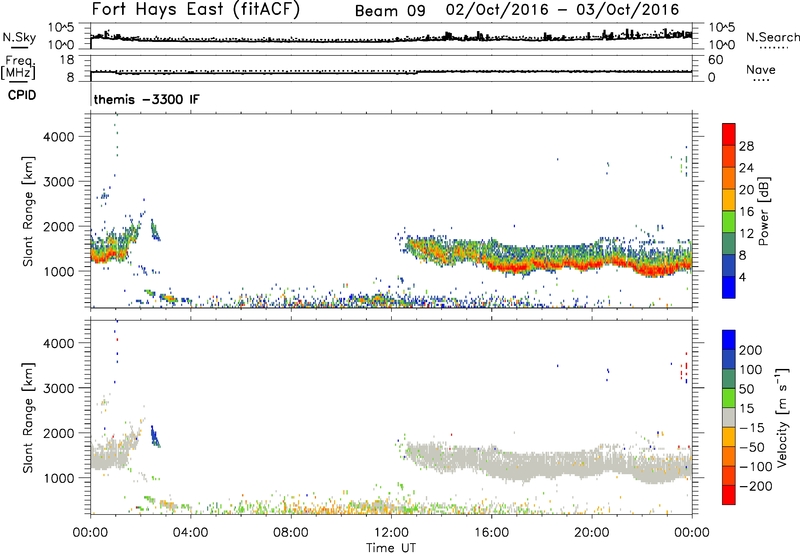Select "Slant Range [km]" label of velocity panel
Viewport: 800px width, 554px height.
(x=28, y=418)
